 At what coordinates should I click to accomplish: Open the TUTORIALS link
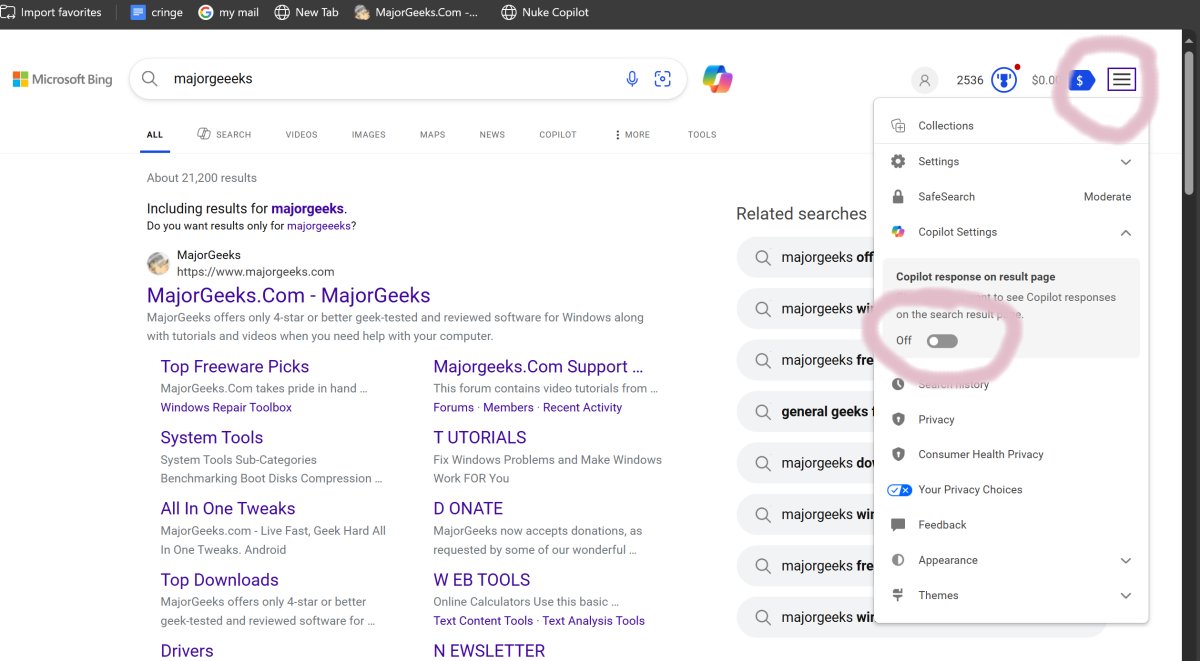point(480,438)
